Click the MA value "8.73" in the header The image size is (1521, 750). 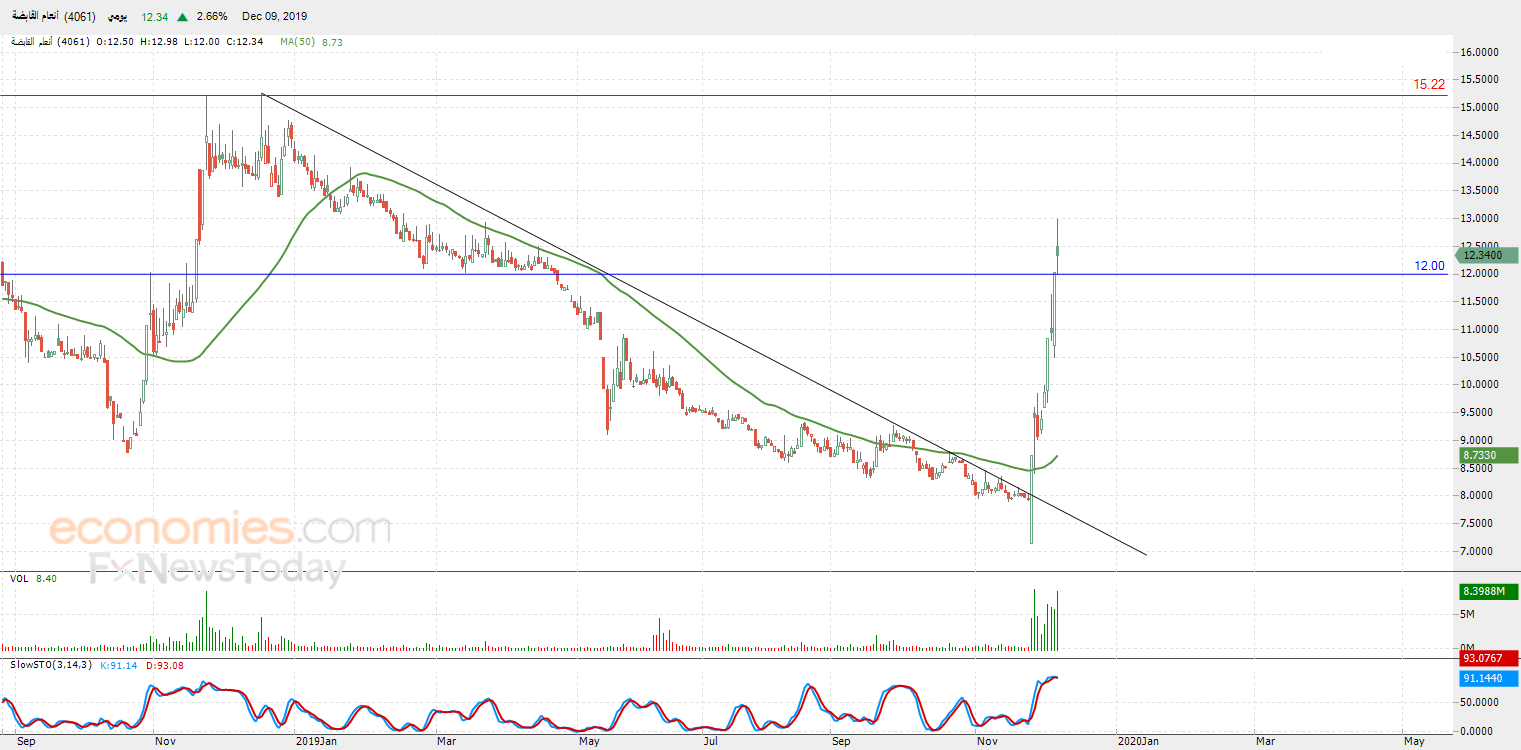click(x=332, y=42)
